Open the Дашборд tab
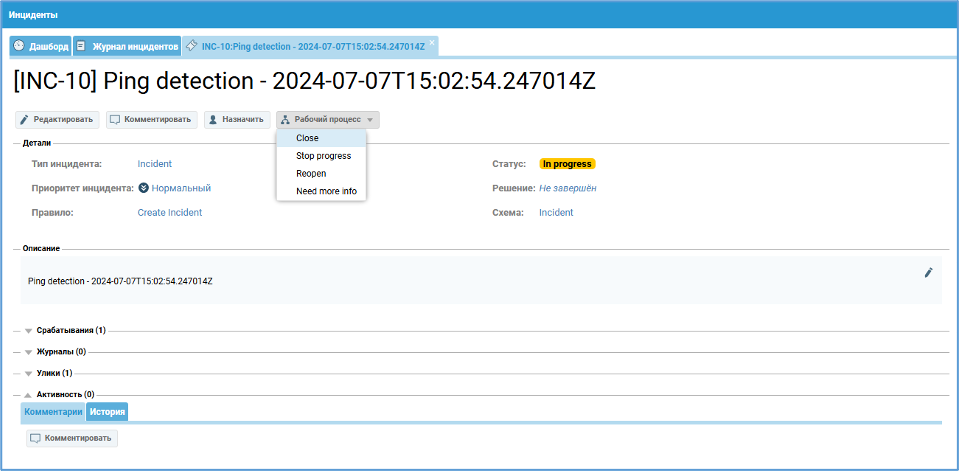Viewport: 960px width, 472px height. coord(40,46)
